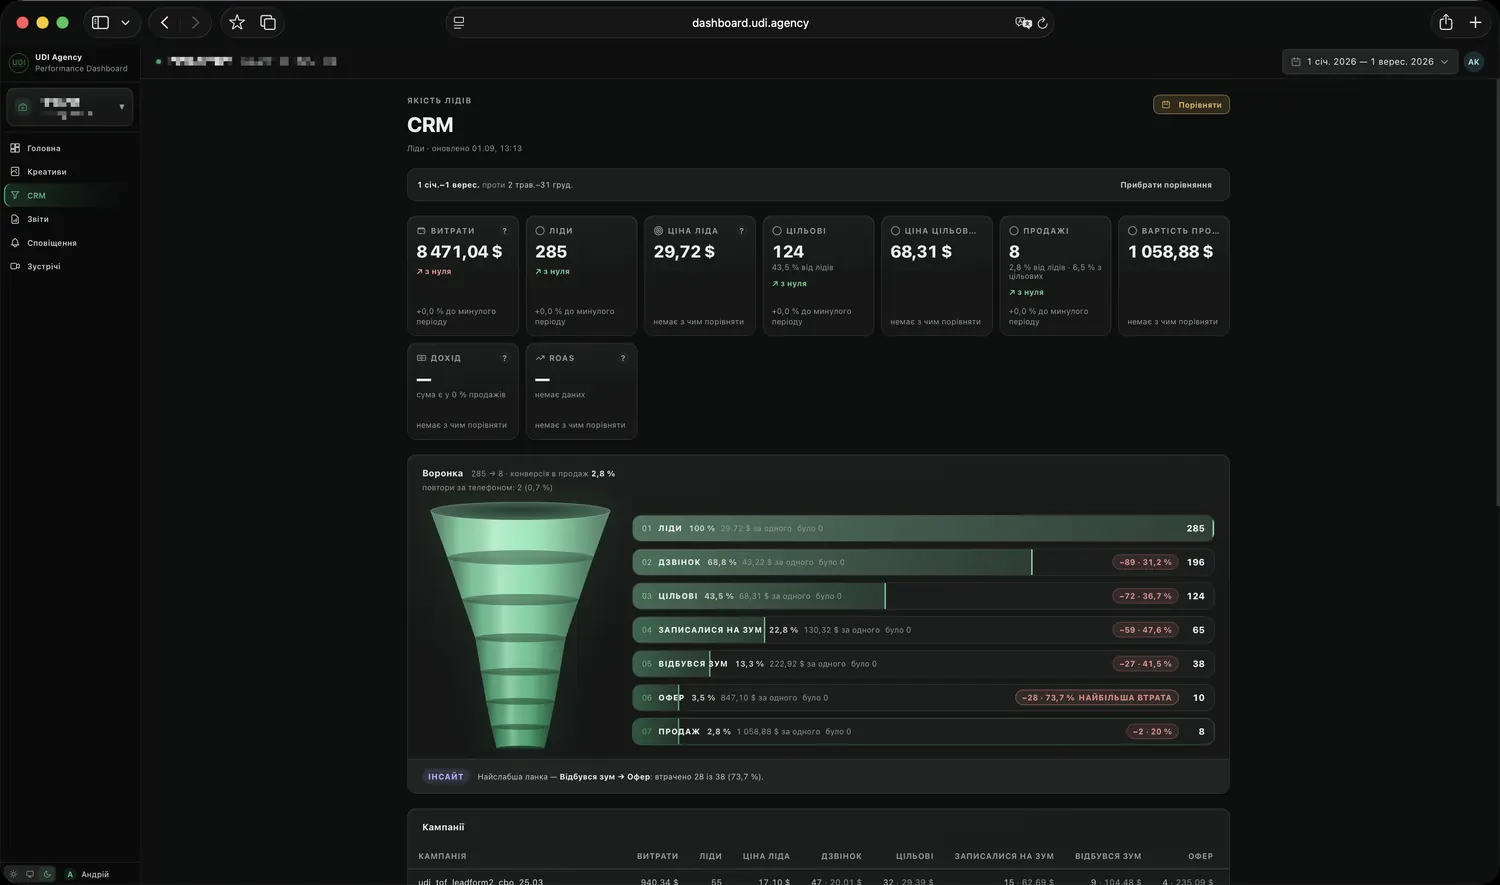Click the funnel chart graphic
The width and height of the screenshot is (1500, 885).
coord(520,626)
